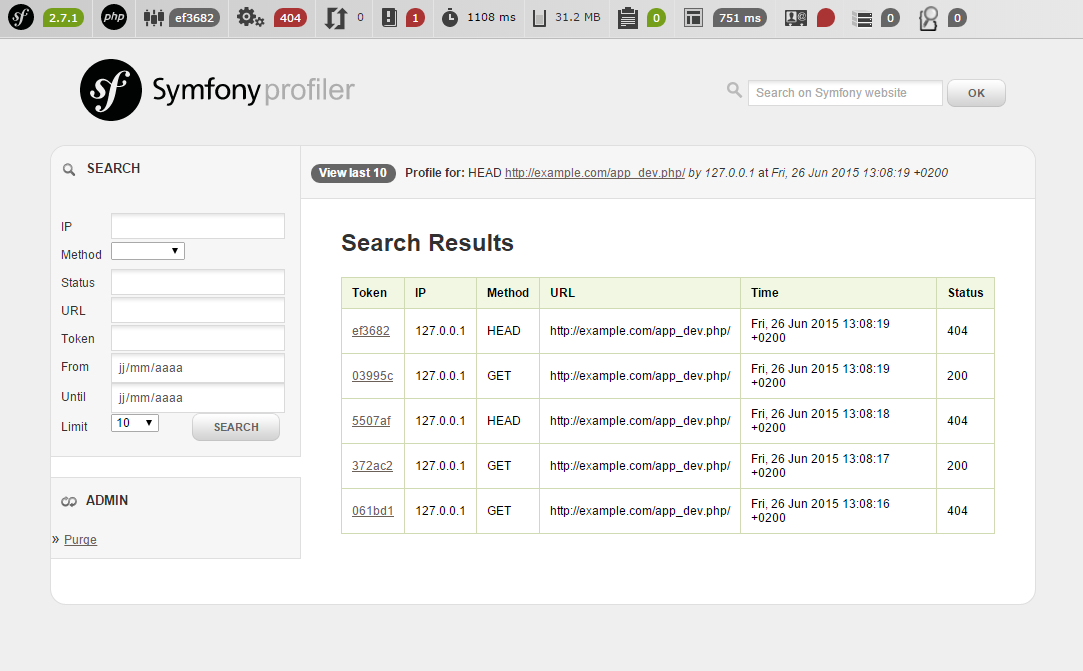
Task: Click the ADMIN section link icon
Action: pos(69,501)
